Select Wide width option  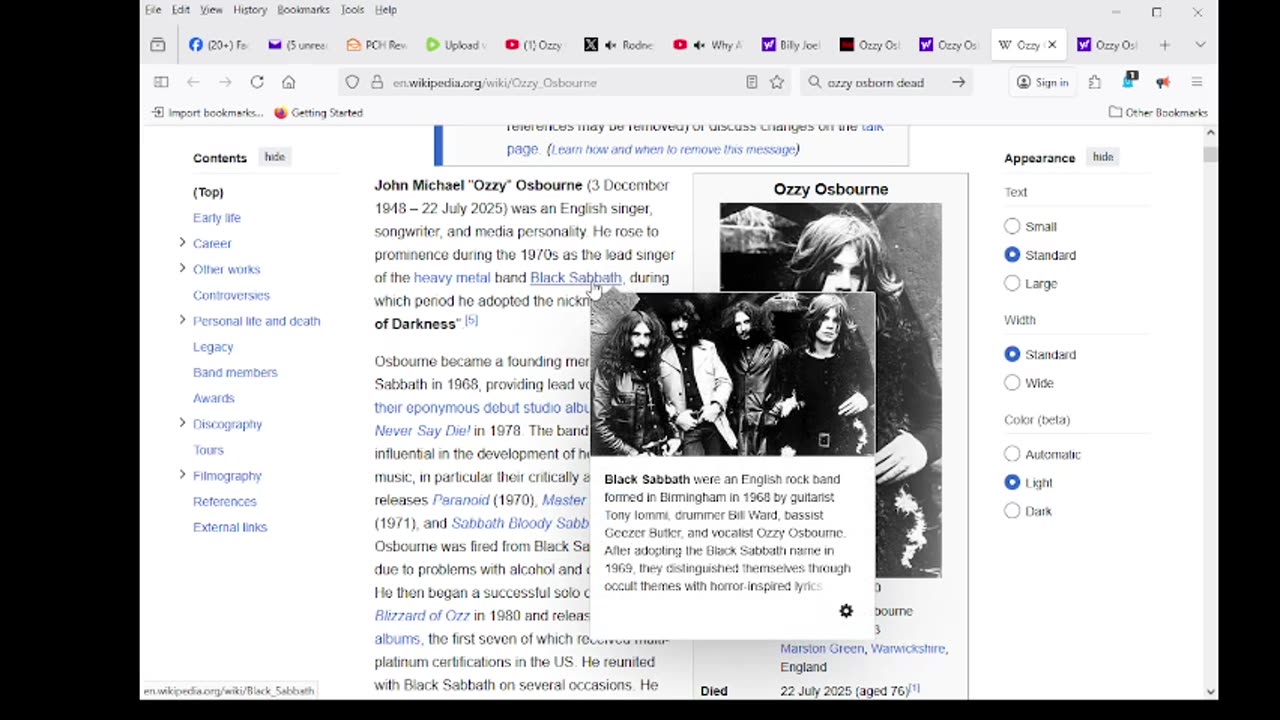1012,382
